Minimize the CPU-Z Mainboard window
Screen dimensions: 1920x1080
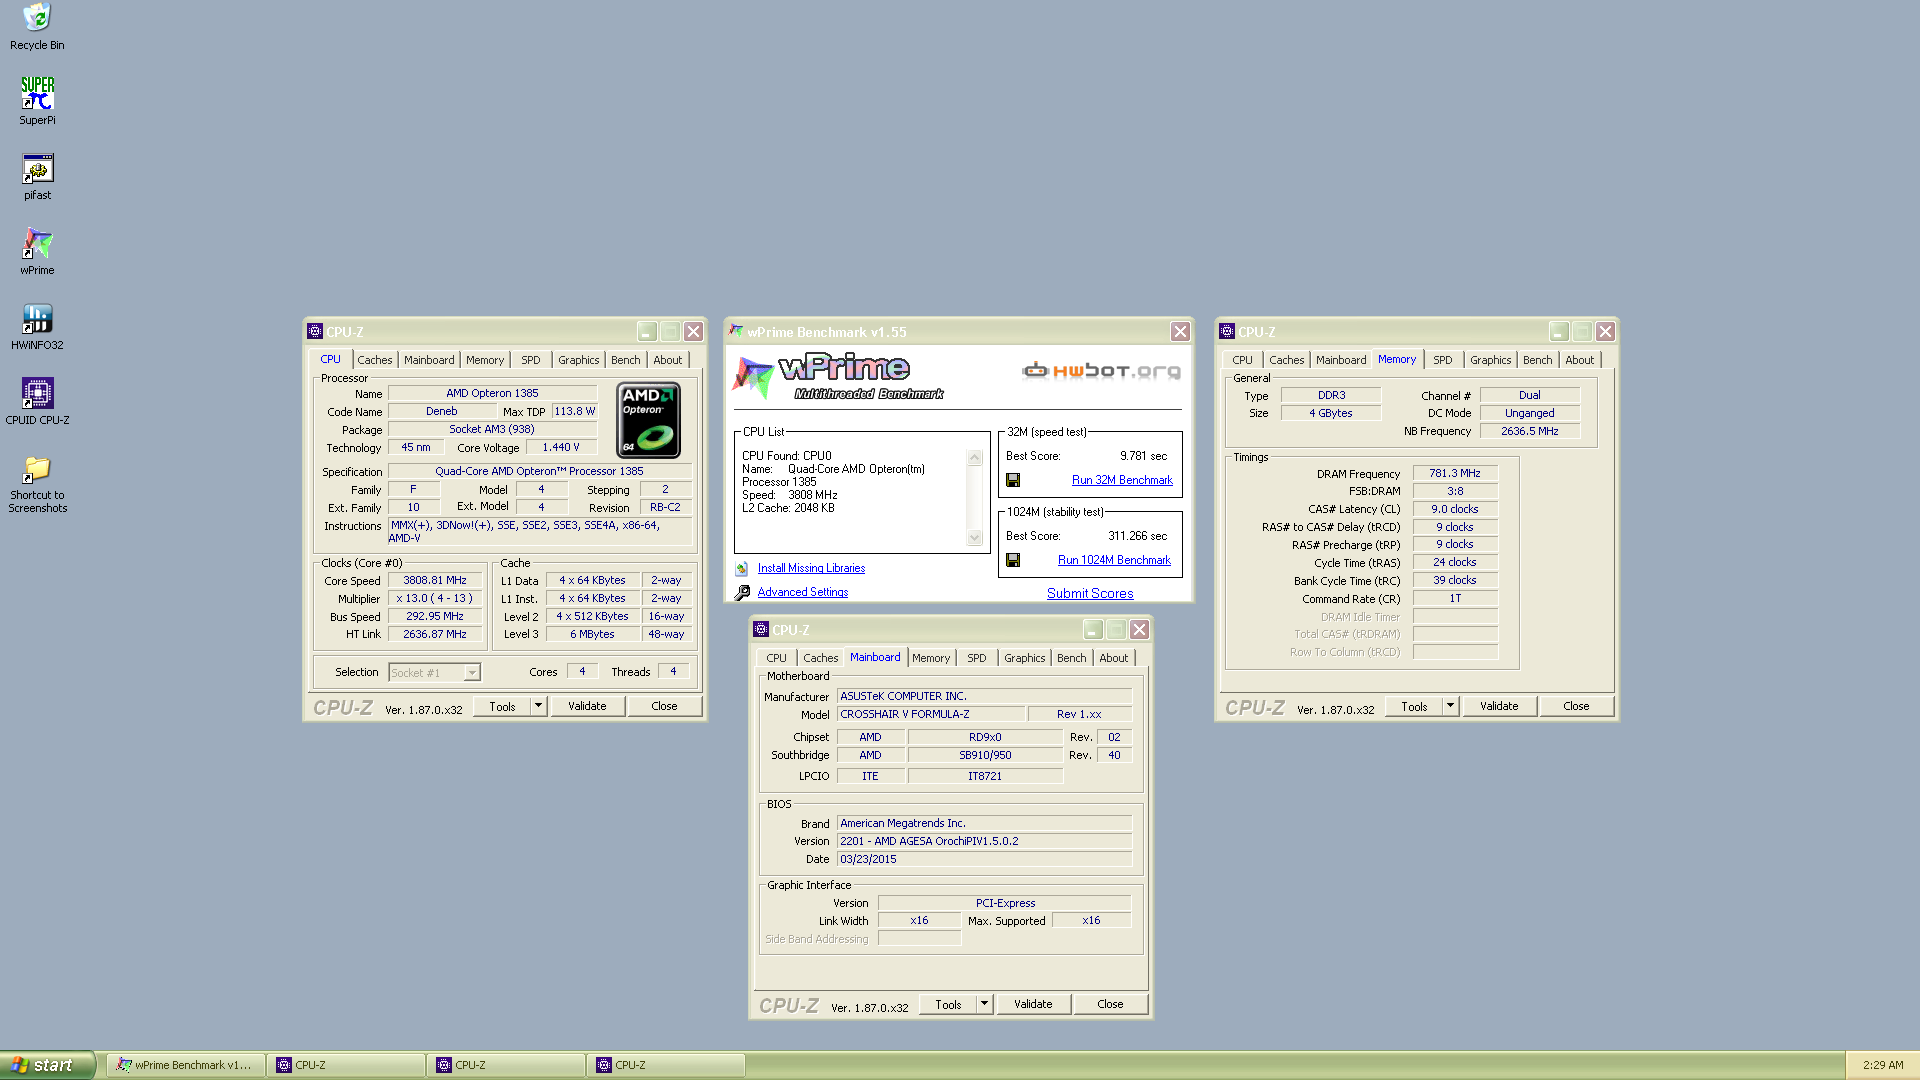(1093, 630)
